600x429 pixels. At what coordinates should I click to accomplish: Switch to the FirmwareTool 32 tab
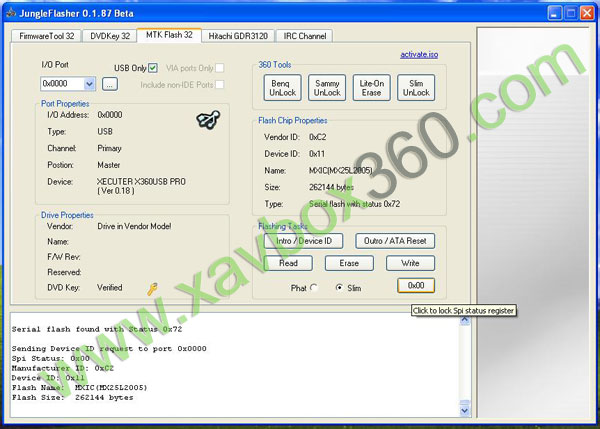tap(47, 36)
